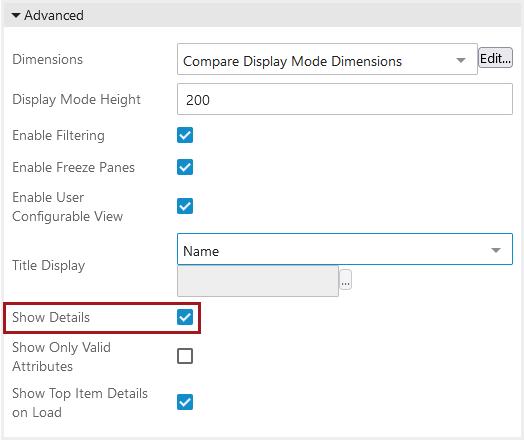Click the Dimensions label text
Viewport: 524px width, 440px height.
coord(47,59)
